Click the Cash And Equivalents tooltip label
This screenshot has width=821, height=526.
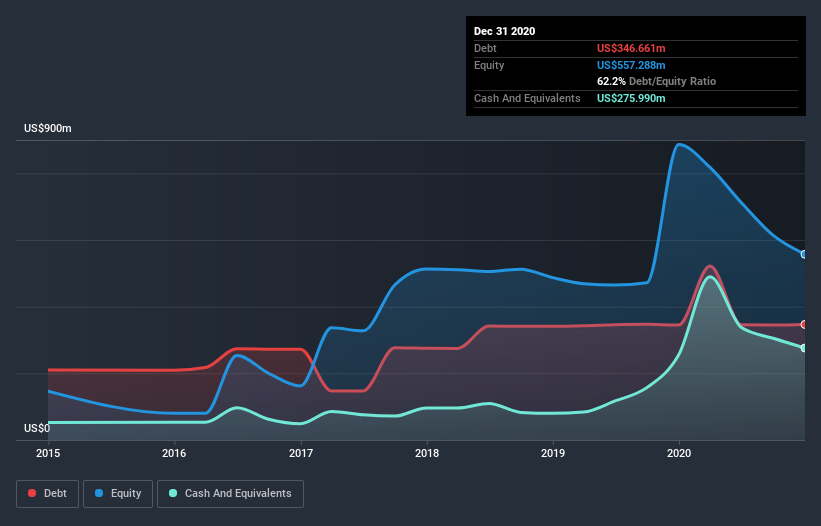point(527,98)
